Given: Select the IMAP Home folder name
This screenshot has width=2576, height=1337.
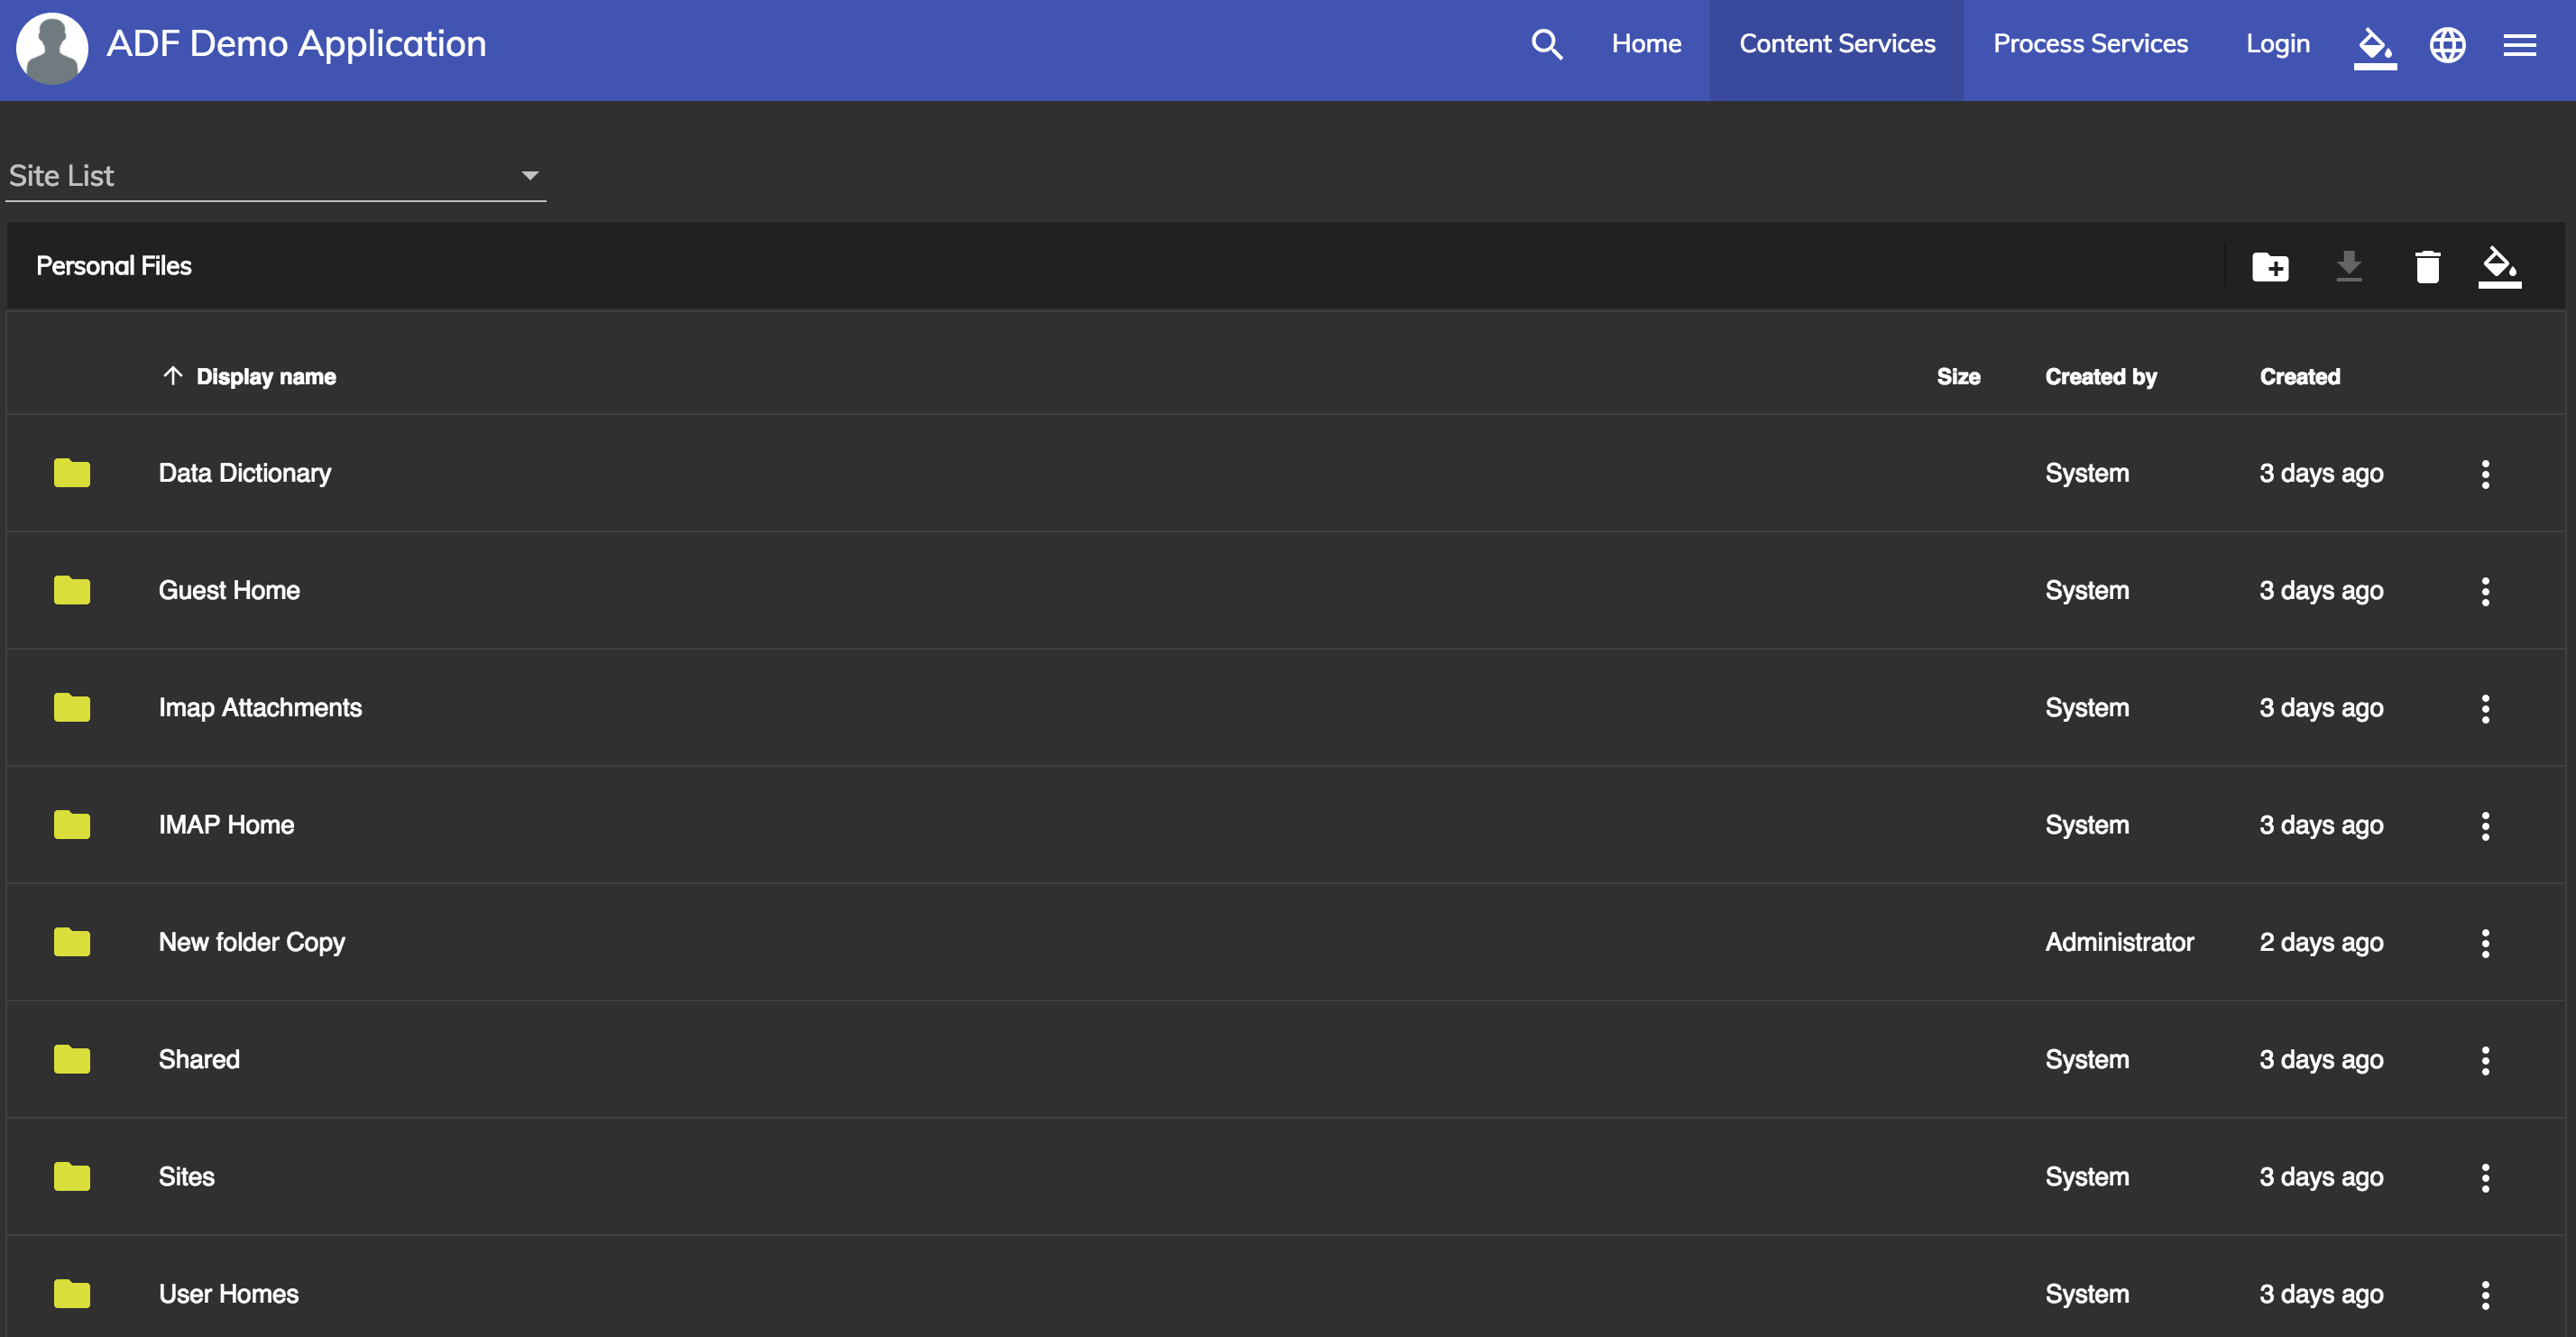Looking at the screenshot, I should click(x=226, y=825).
